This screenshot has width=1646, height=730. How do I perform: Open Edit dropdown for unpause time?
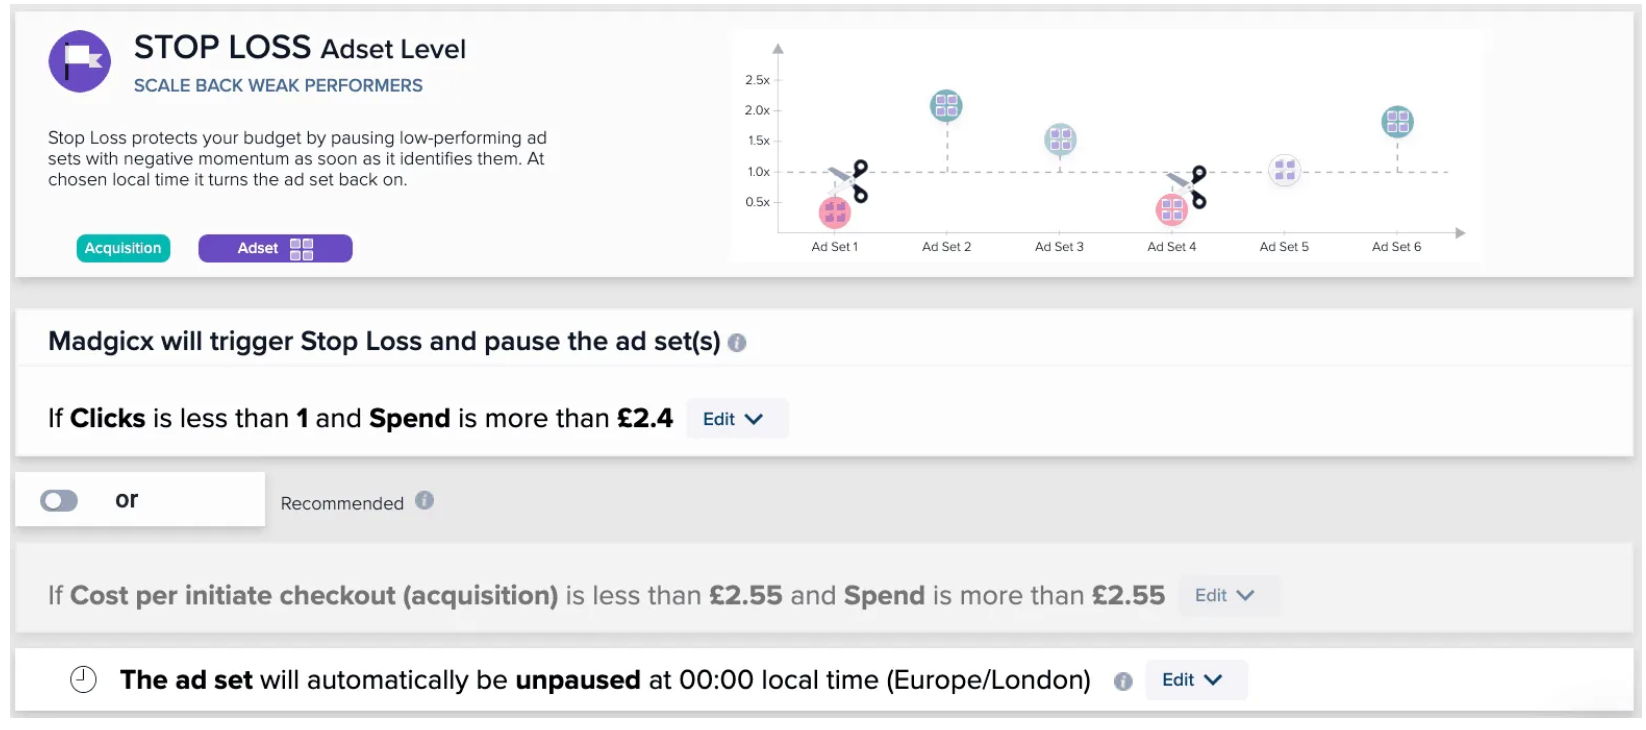coord(1193,680)
